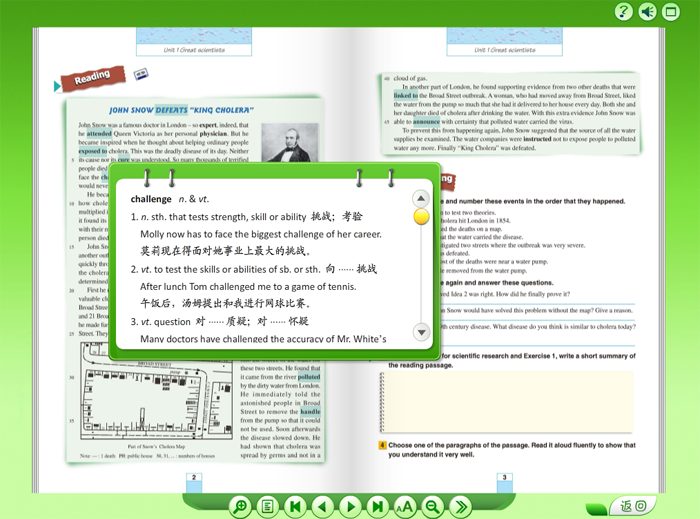This screenshot has width=700, height=519.
Task: Click the 返回 return button
Action: [633, 506]
